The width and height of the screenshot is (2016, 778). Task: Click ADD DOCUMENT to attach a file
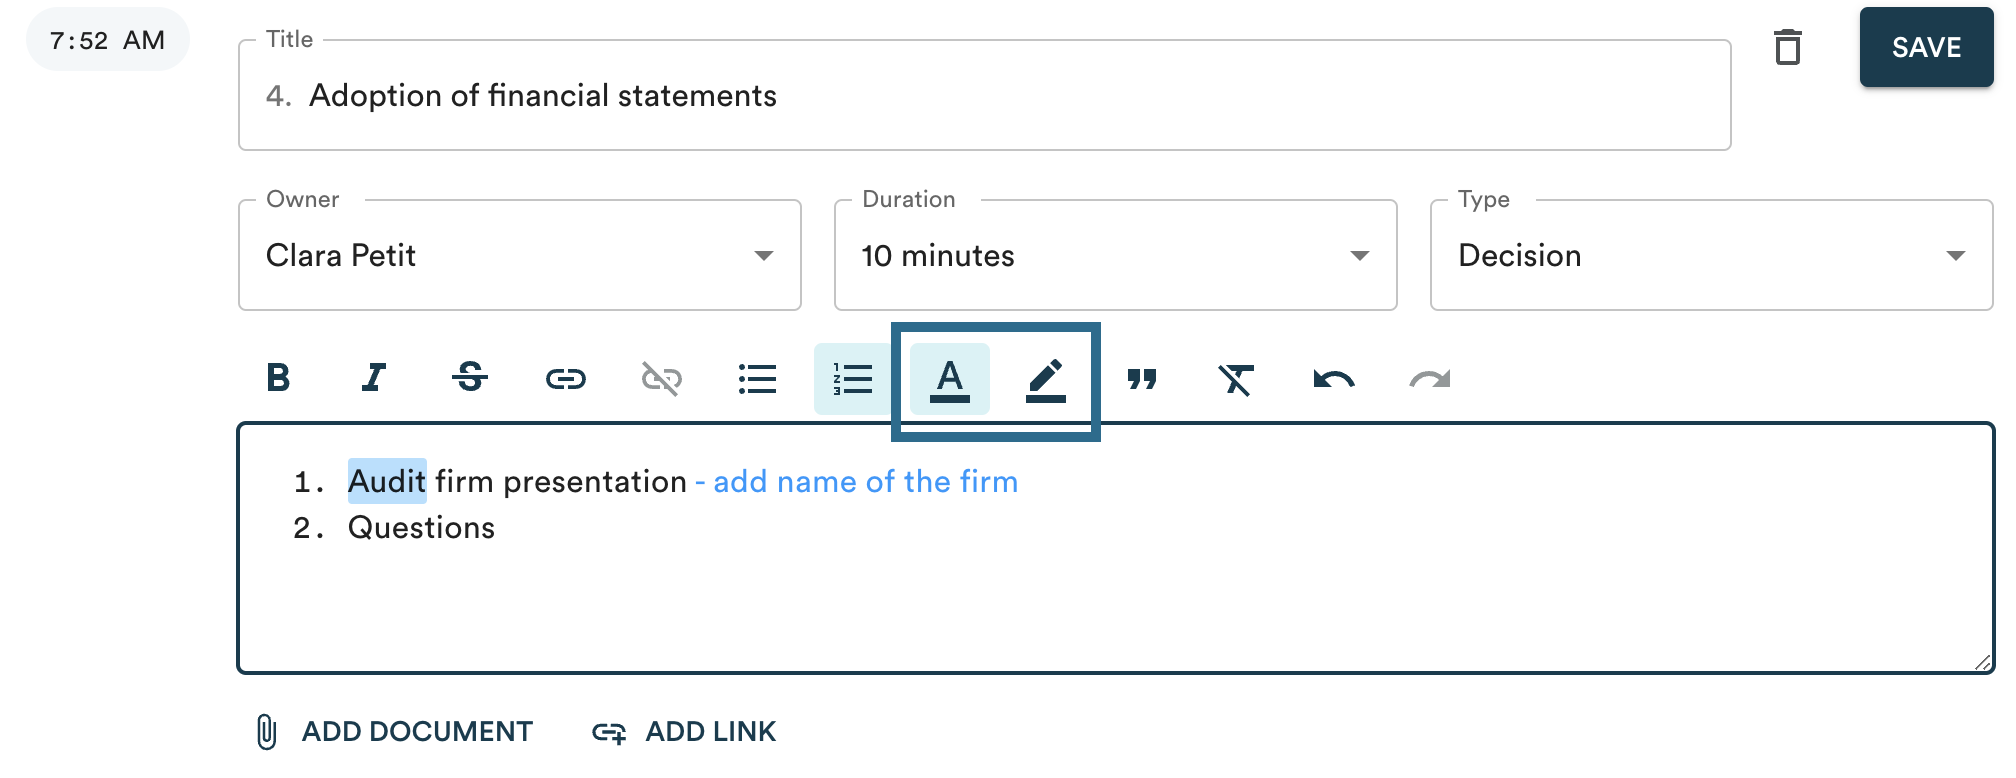[x=395, y=731]
